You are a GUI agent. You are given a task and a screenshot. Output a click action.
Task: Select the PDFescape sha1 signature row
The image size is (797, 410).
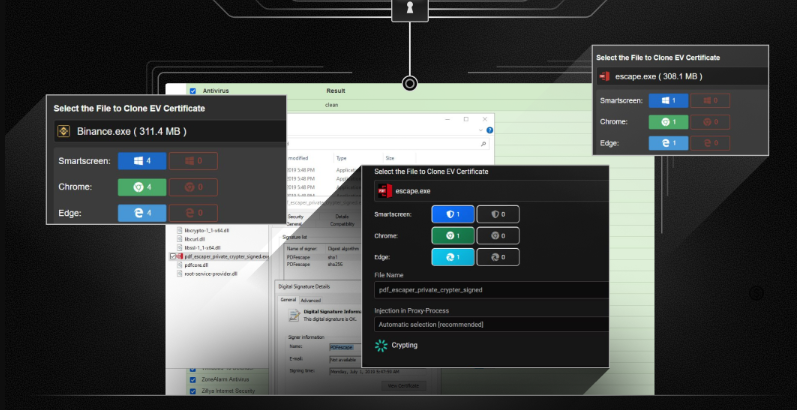click(x=322, y=257)
